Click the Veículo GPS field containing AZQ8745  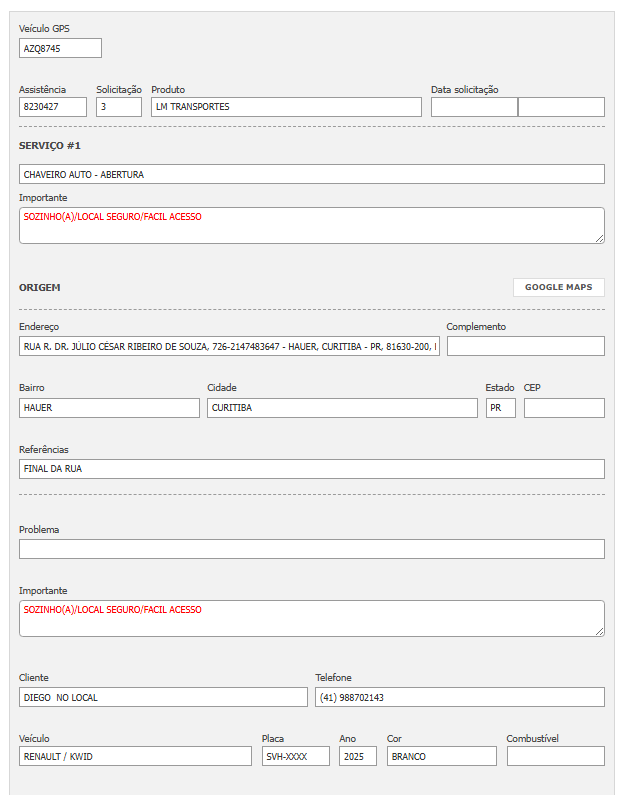[60, 48]
